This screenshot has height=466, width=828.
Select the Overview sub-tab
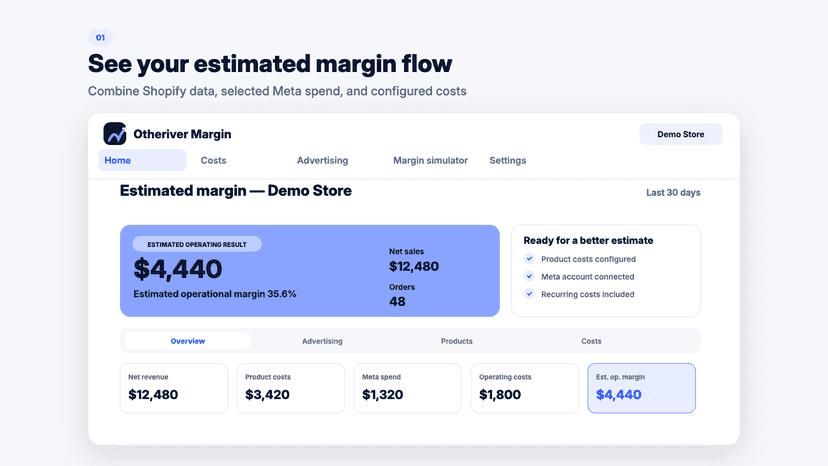click(x=187, y=341)
